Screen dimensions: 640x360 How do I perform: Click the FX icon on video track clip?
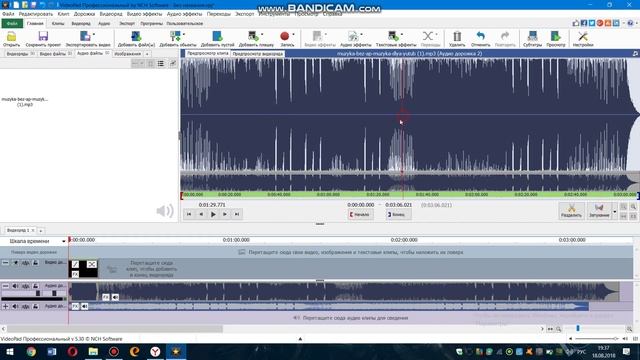tap(75, 274)
